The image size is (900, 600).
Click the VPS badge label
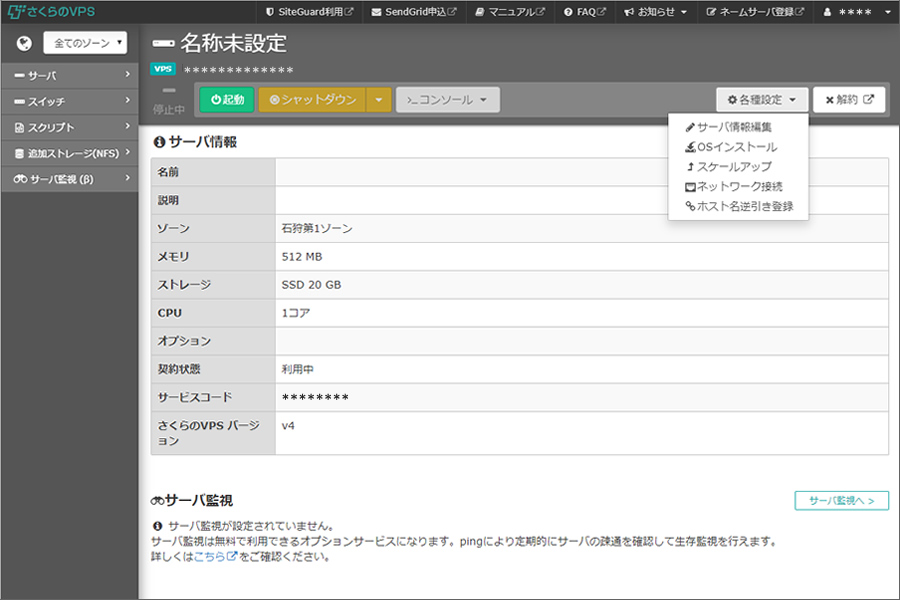[163, 69]
